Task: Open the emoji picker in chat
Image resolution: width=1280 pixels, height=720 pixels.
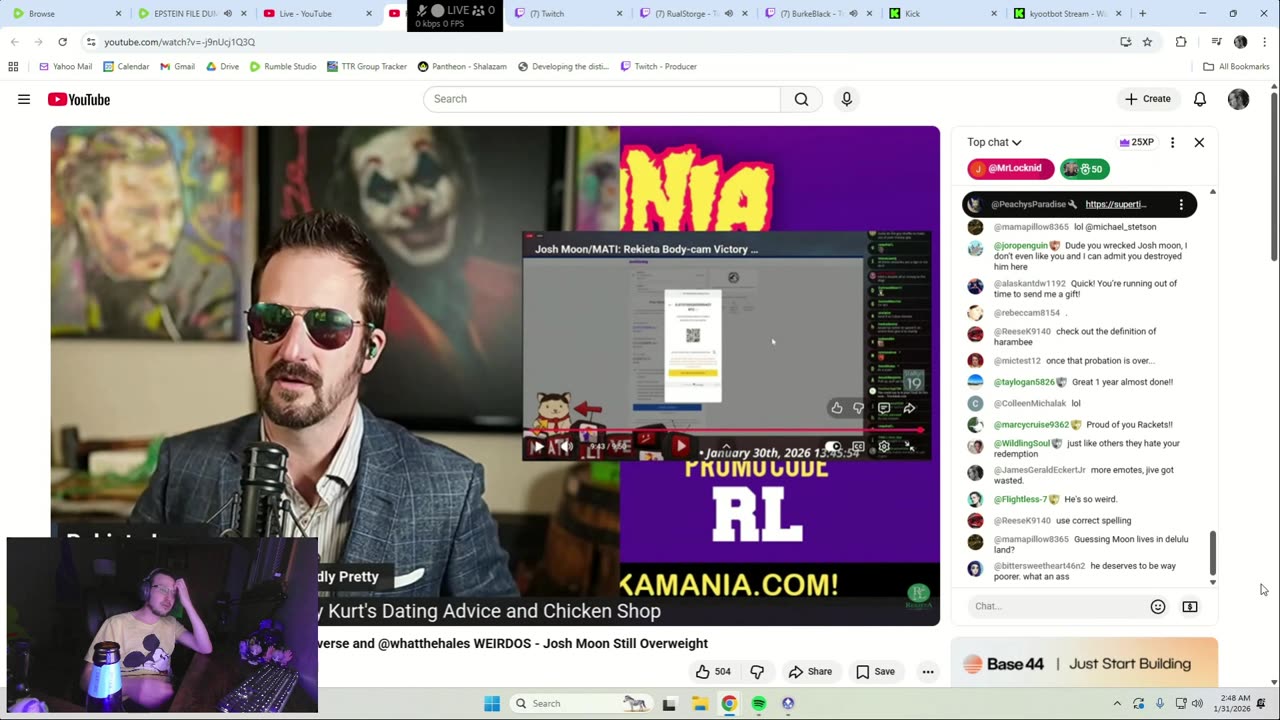Action: [x=1158, y=606]
